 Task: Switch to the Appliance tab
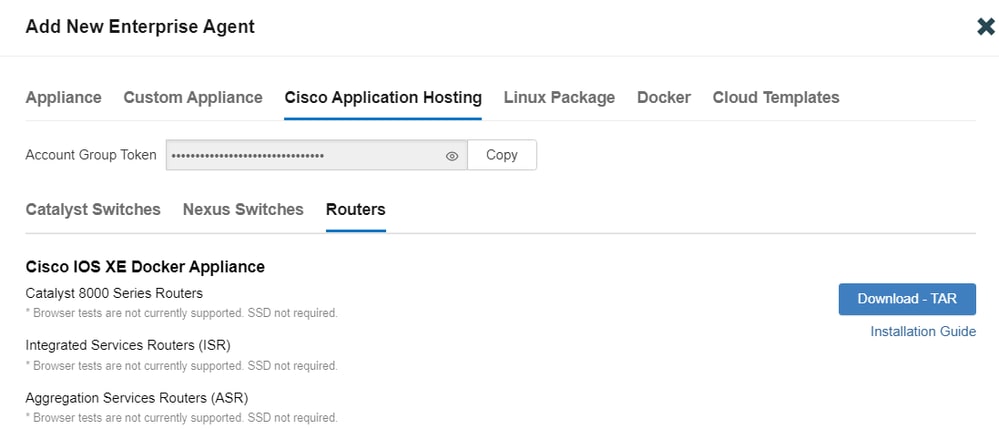click(63, 97)
